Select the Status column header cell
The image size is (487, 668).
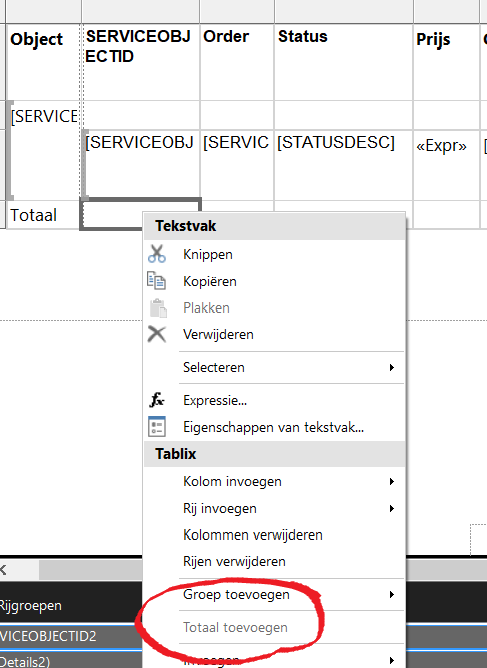(344, 62)
